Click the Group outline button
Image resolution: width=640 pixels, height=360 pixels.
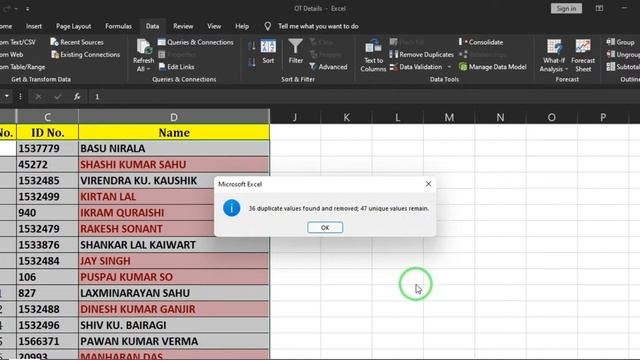point(621,42)
